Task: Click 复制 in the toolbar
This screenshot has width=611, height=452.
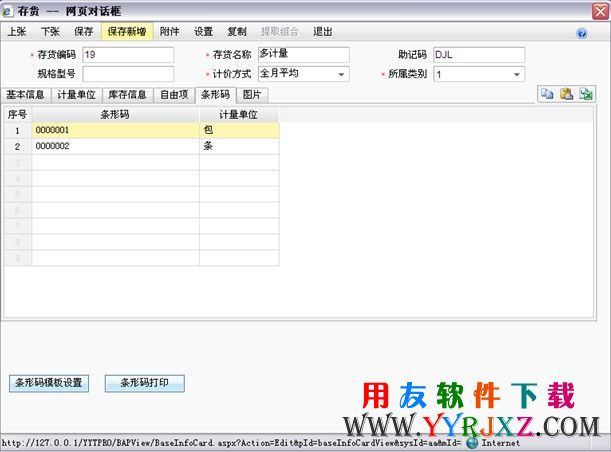Action: pyautogui.click(x=237, y=32)
